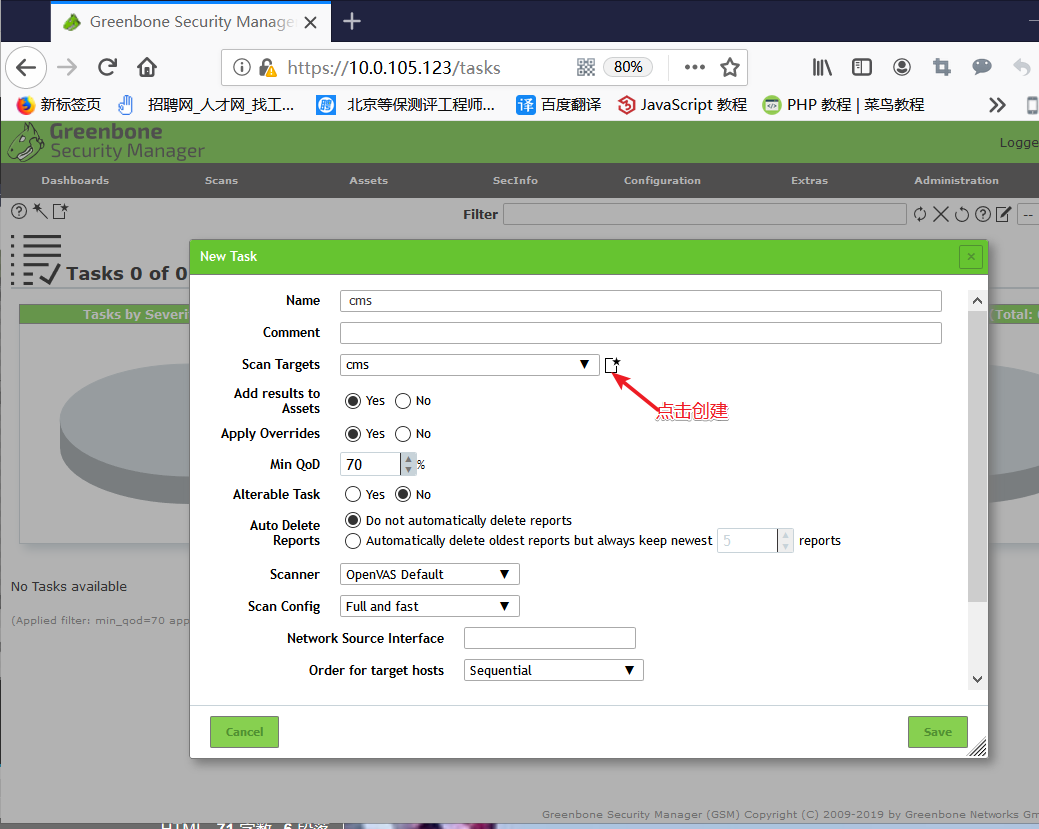Reset the filter to default icon
Screen dimensions: 1039x829
point(962,214)
